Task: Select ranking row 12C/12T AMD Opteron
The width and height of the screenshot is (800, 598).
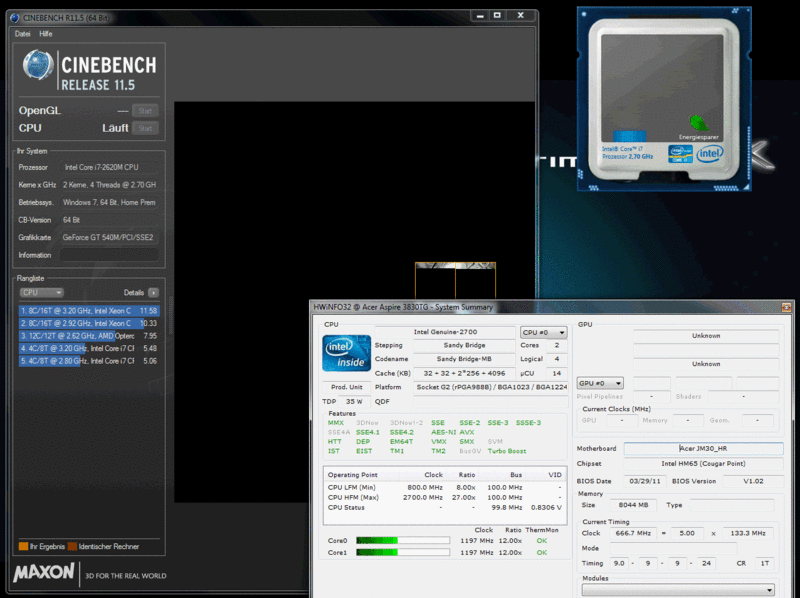Action: [x=89, y=336]
